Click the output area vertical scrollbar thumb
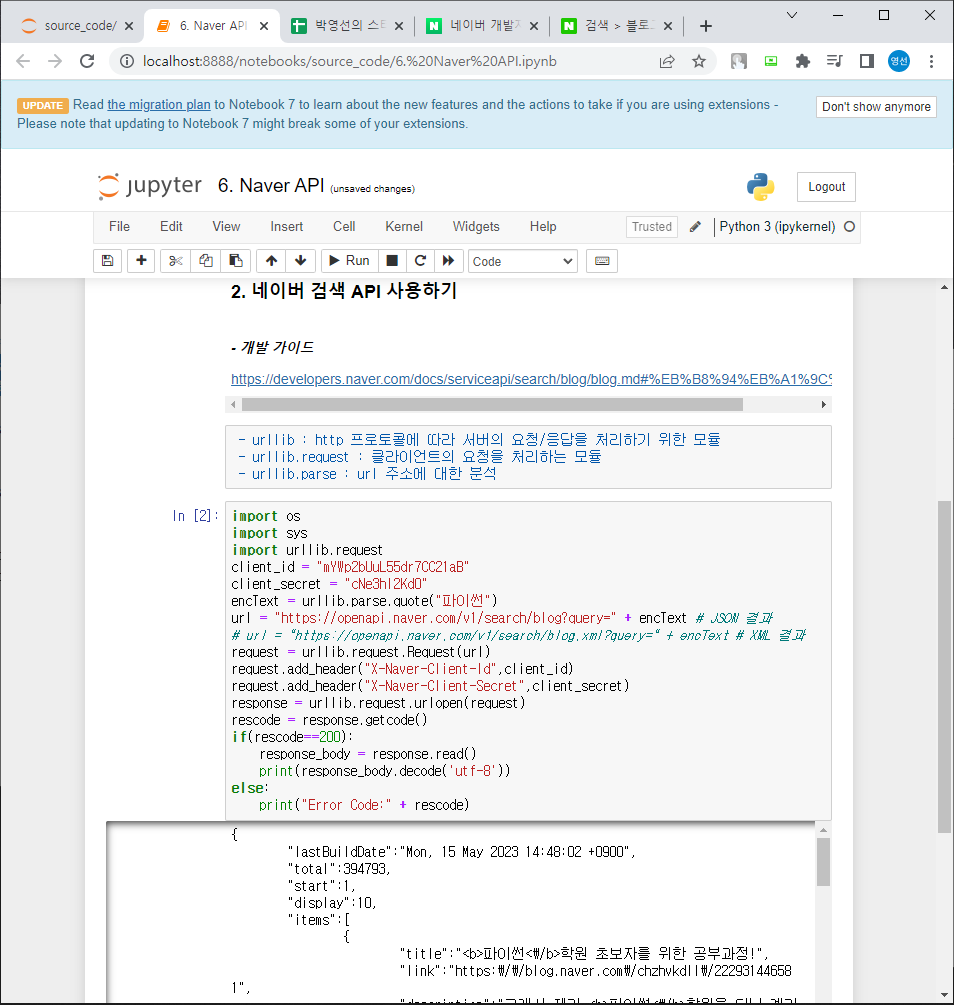This screenshot has height=1005, width=954. pos(823,861)
